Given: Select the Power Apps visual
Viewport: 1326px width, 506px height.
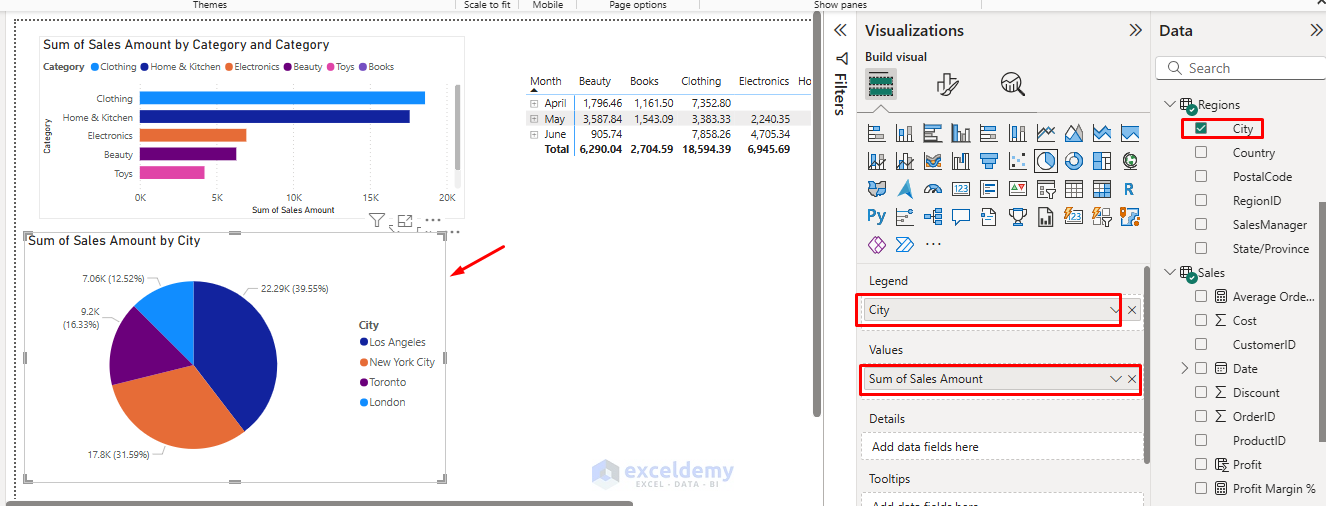Looking at the screenshot, I should point(877,244).
